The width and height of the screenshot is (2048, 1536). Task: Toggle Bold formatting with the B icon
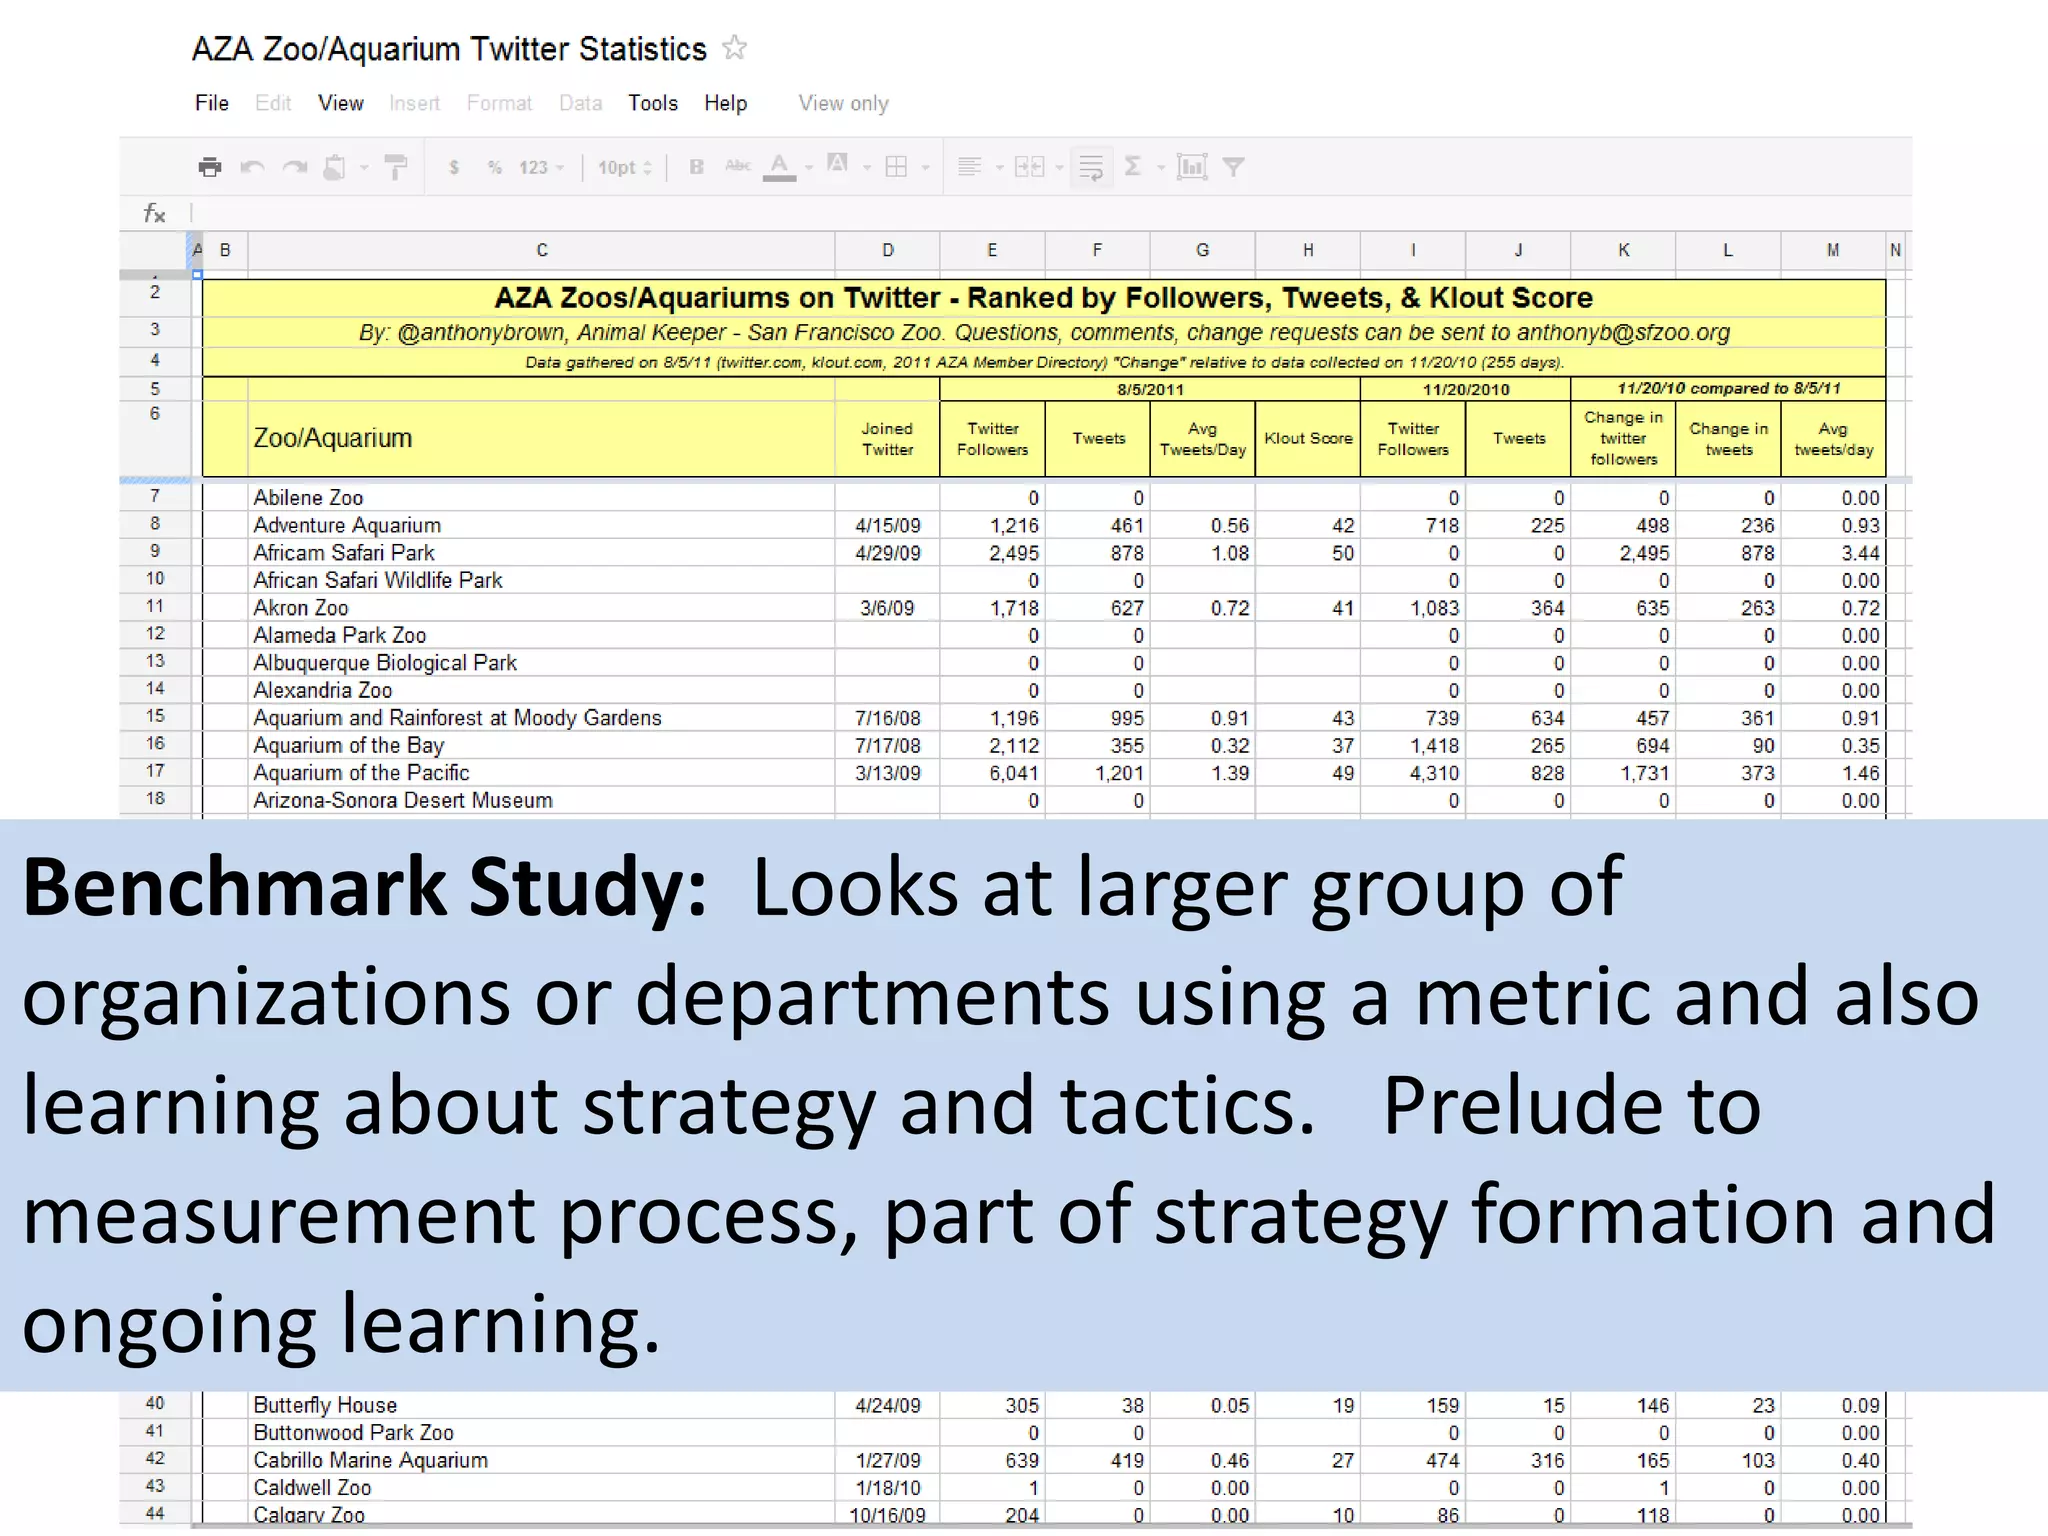(696, 167)
